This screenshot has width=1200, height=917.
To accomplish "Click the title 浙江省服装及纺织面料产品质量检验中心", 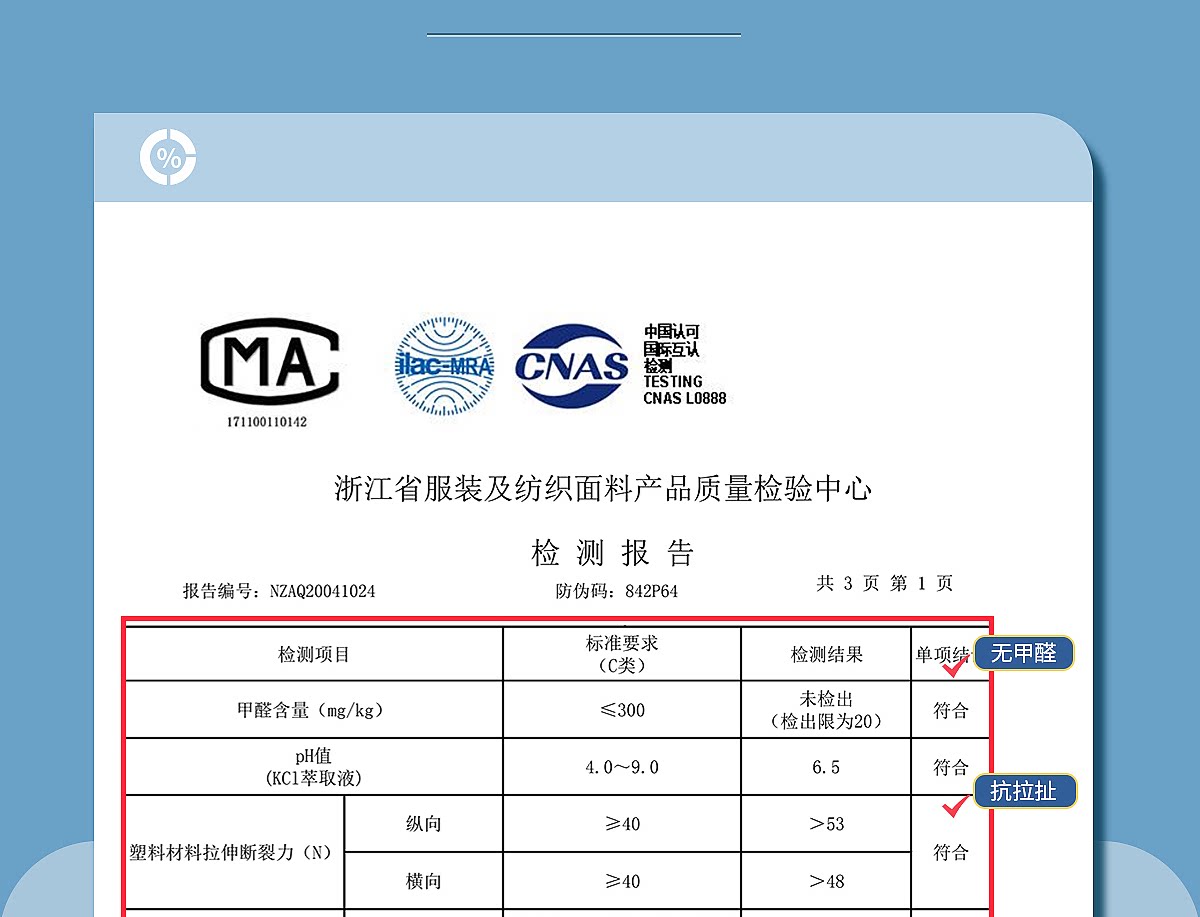I will pos(603,489).
